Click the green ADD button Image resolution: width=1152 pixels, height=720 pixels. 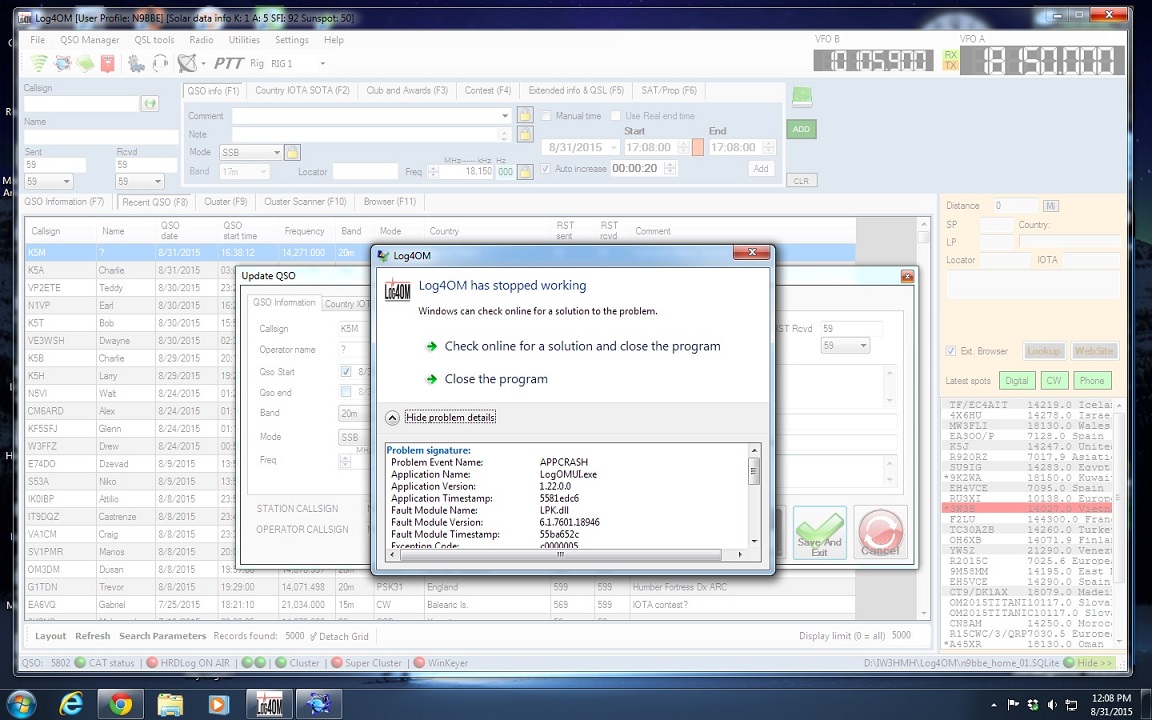(801, 129)
